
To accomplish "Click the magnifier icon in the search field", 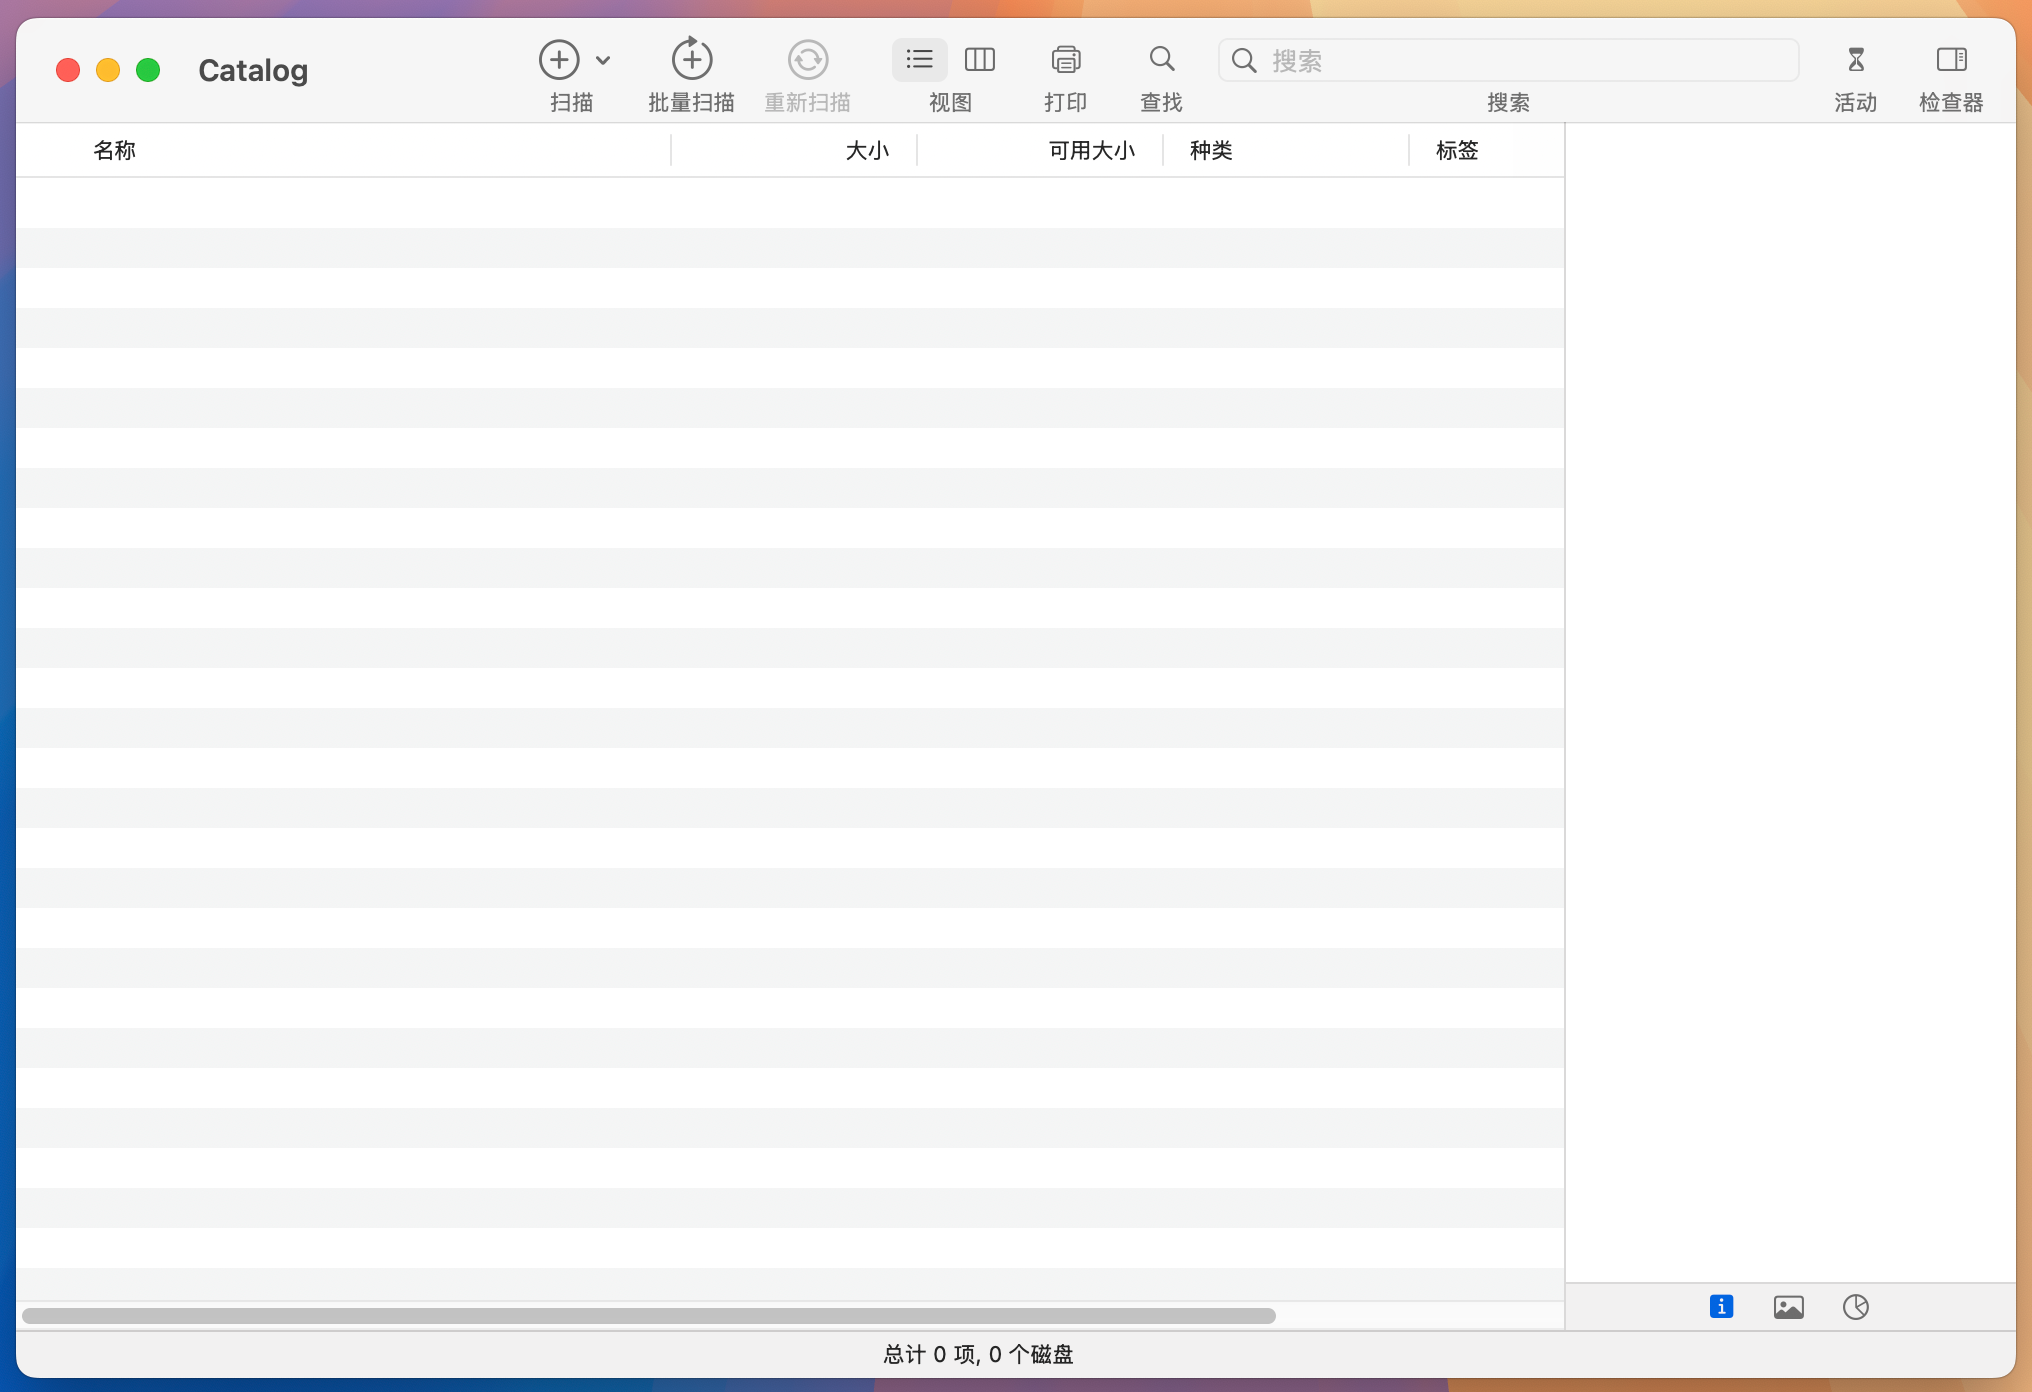I will pos(1243,61).
